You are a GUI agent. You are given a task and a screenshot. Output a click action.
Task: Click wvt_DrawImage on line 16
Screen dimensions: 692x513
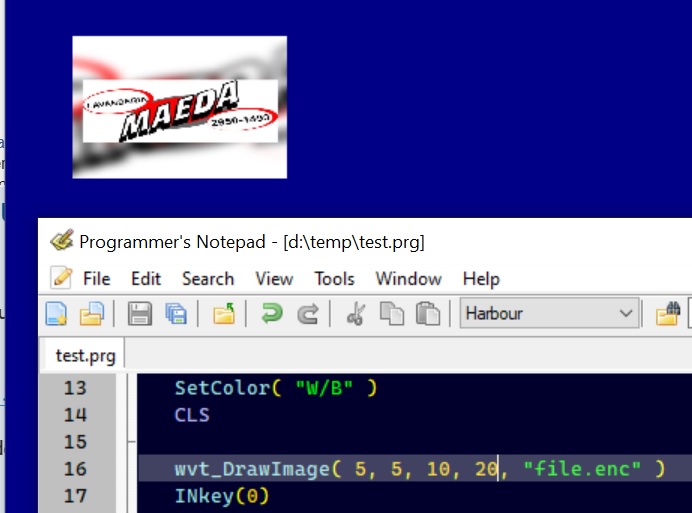pyautogui.click(x=252, y=469)
